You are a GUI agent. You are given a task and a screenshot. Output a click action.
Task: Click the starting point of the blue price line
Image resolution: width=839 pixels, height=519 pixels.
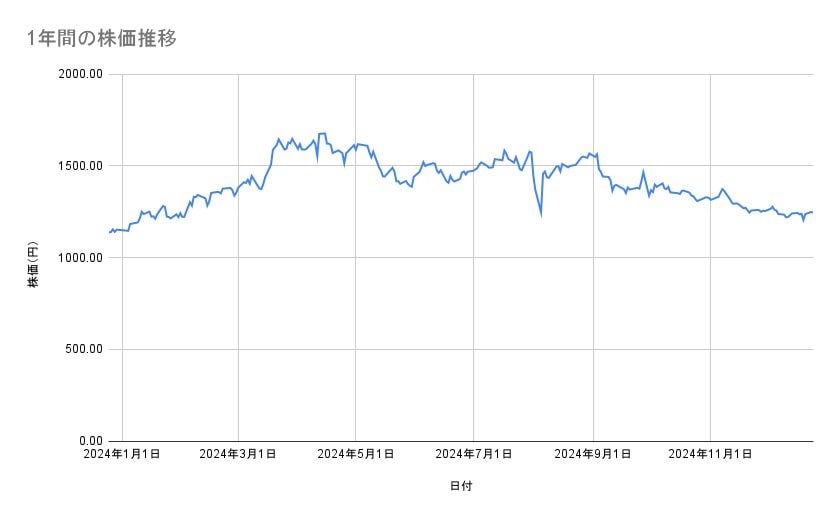(109, 232)
